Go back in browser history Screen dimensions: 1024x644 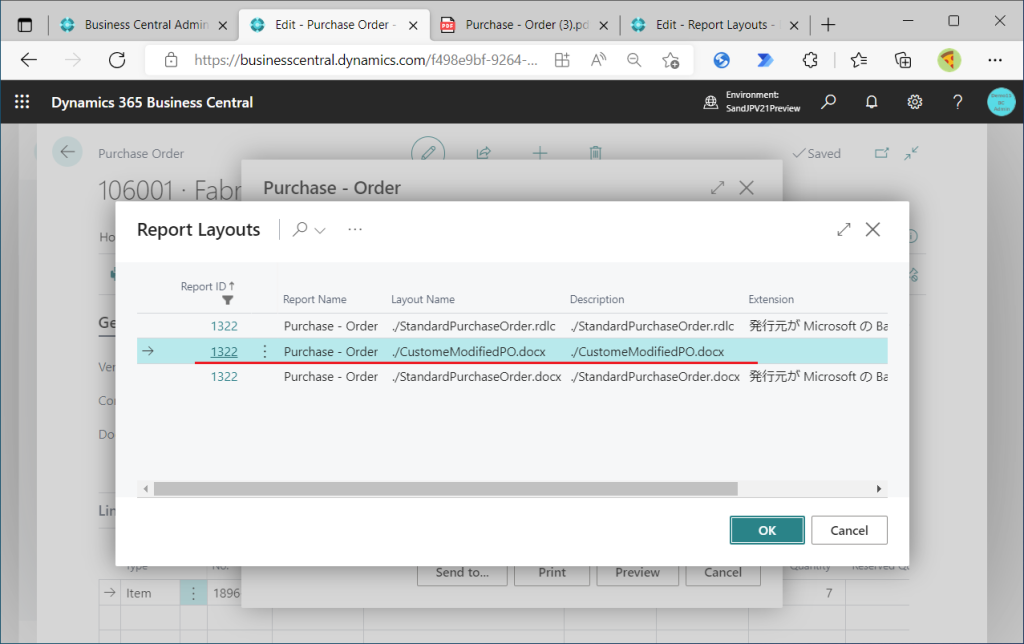(29, 60)
